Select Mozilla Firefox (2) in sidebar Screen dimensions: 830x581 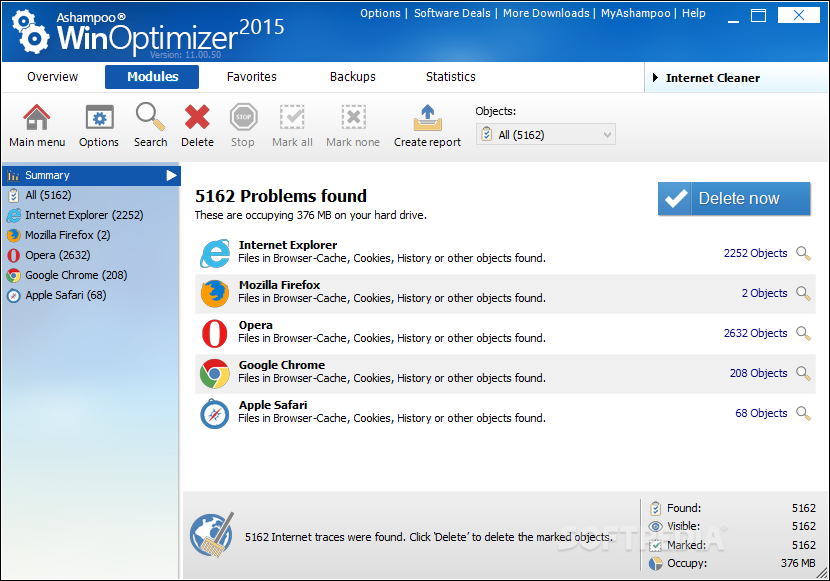(92, 235)
